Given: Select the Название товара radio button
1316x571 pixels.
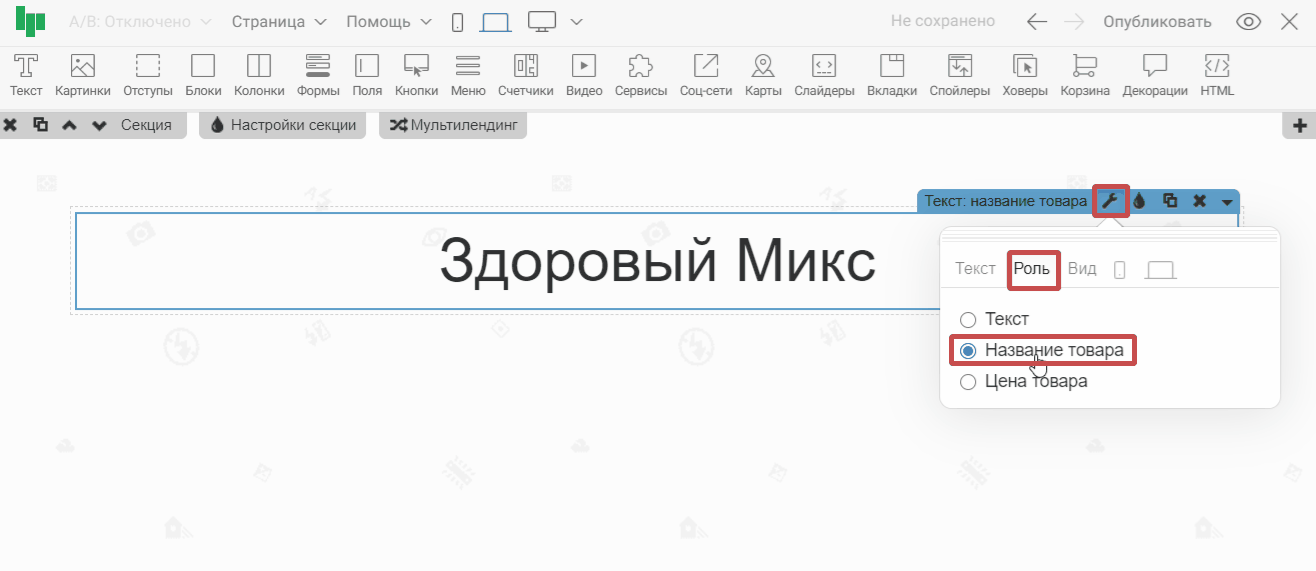Looking at the screenshot, I should [968, 351].
